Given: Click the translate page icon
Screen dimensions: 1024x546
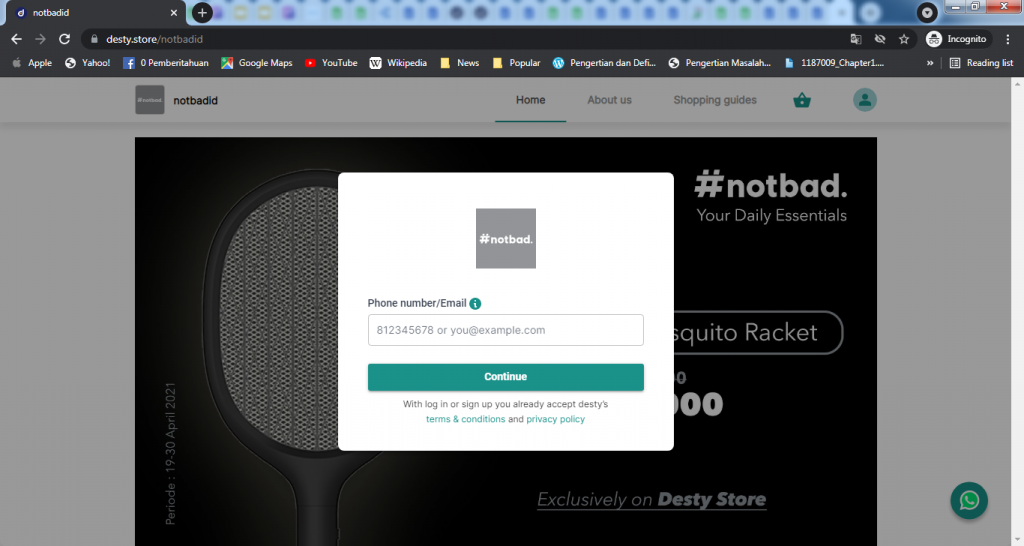Looking at the screenshot, I should pyautogui.click(x=856, y=39).
